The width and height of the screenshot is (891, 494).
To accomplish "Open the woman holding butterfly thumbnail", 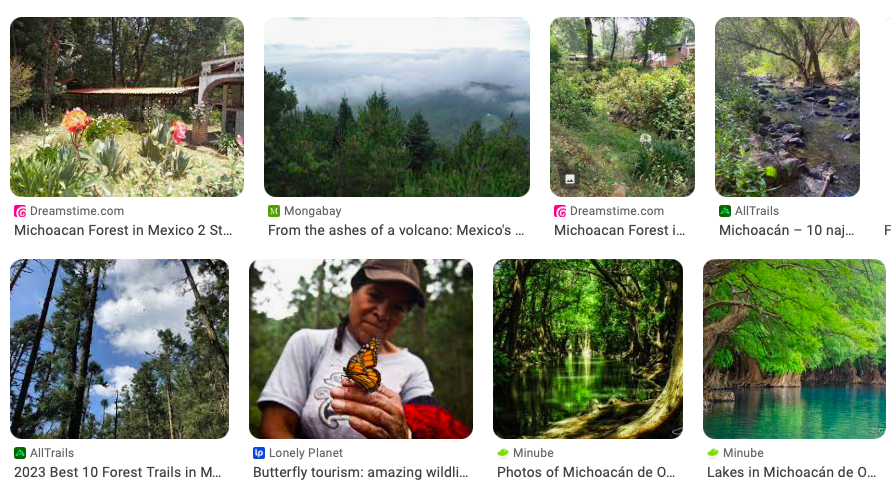I will point(360,349).
